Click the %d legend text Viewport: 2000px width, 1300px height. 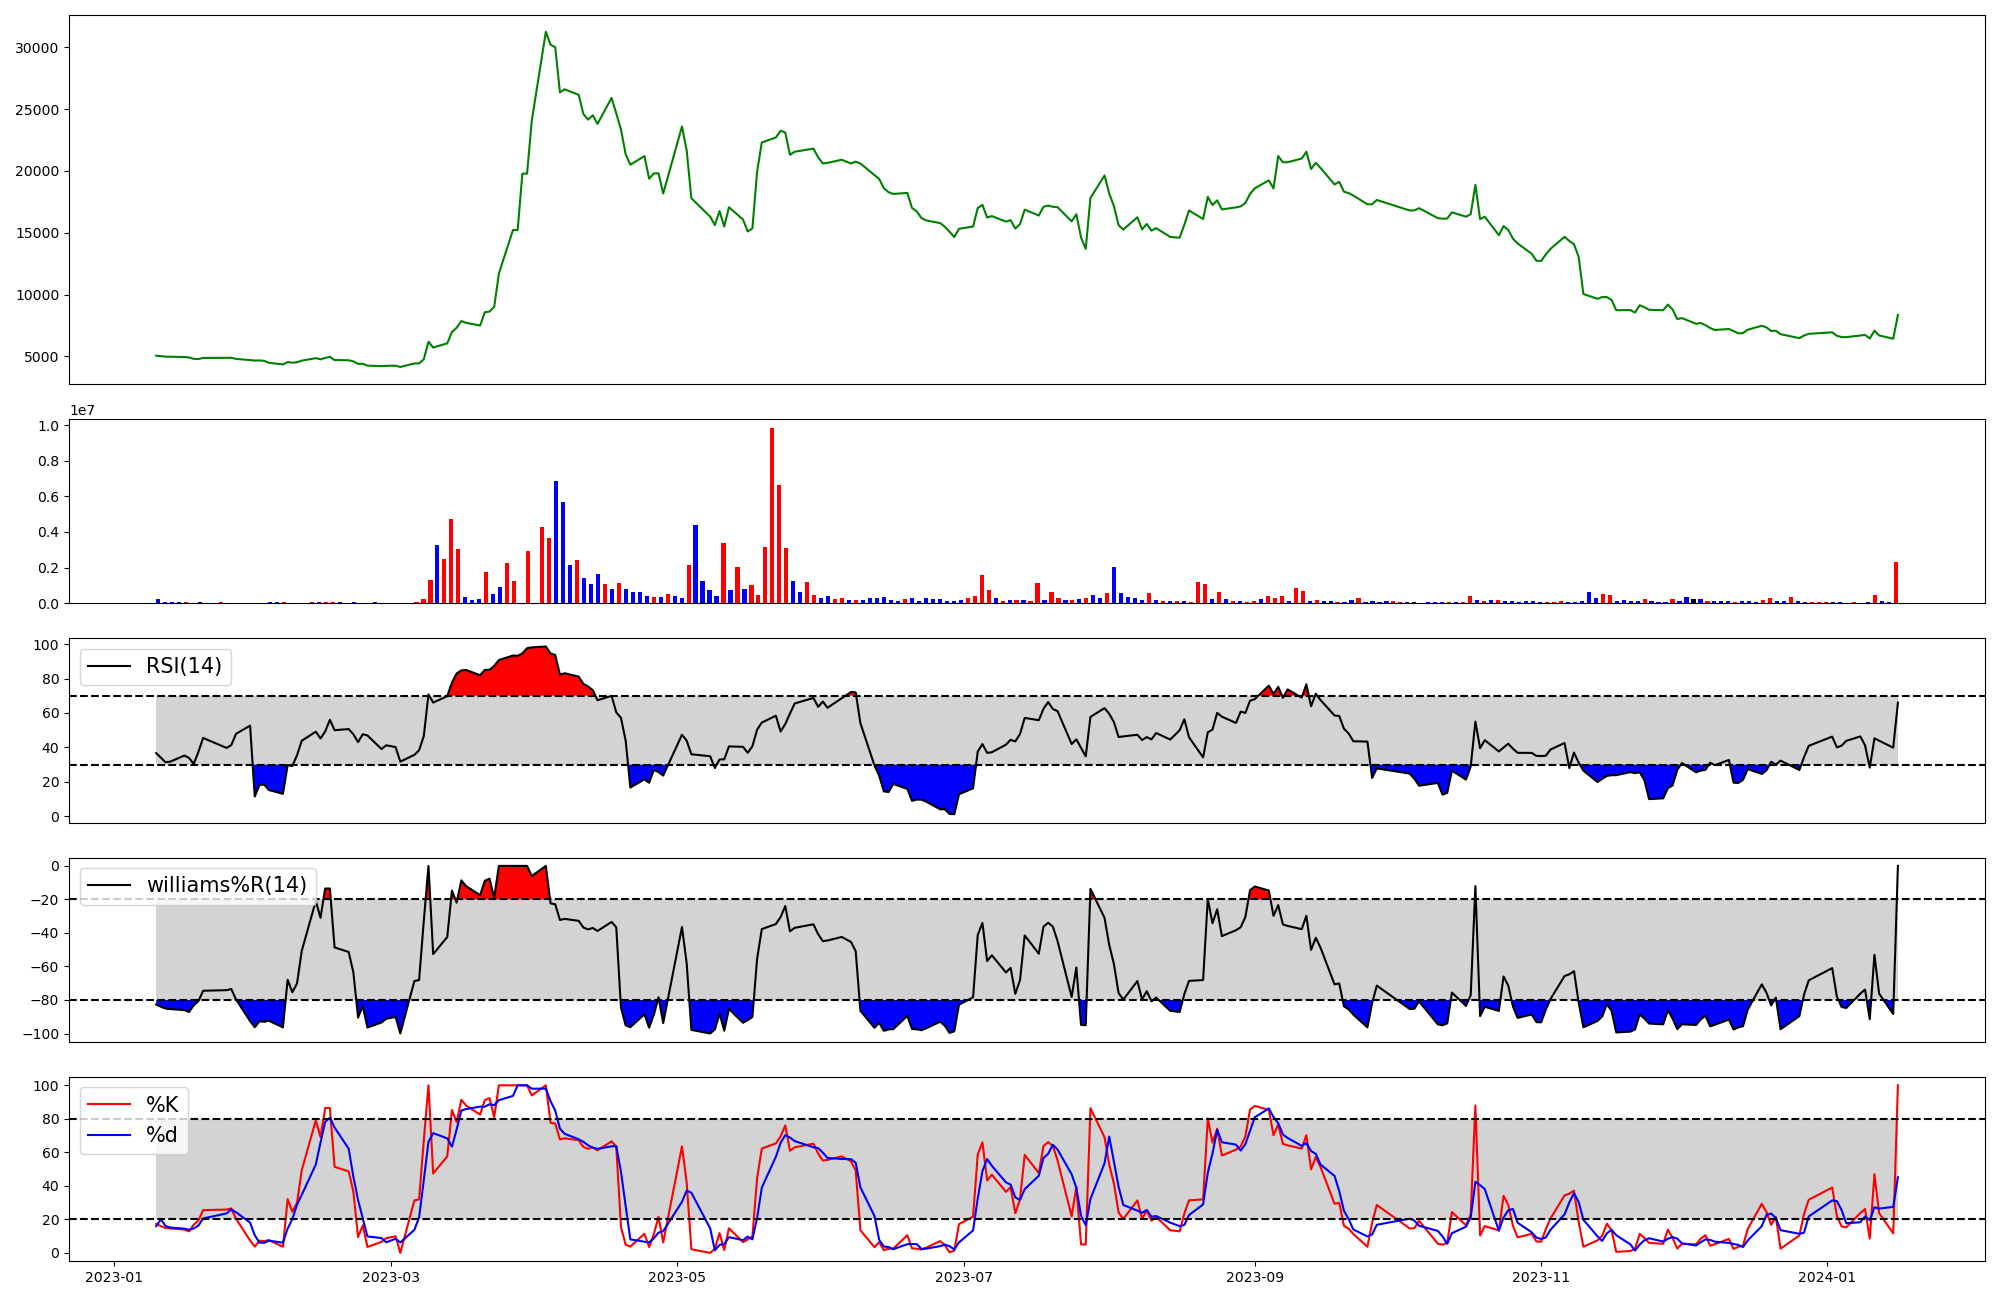point(162,1135)
